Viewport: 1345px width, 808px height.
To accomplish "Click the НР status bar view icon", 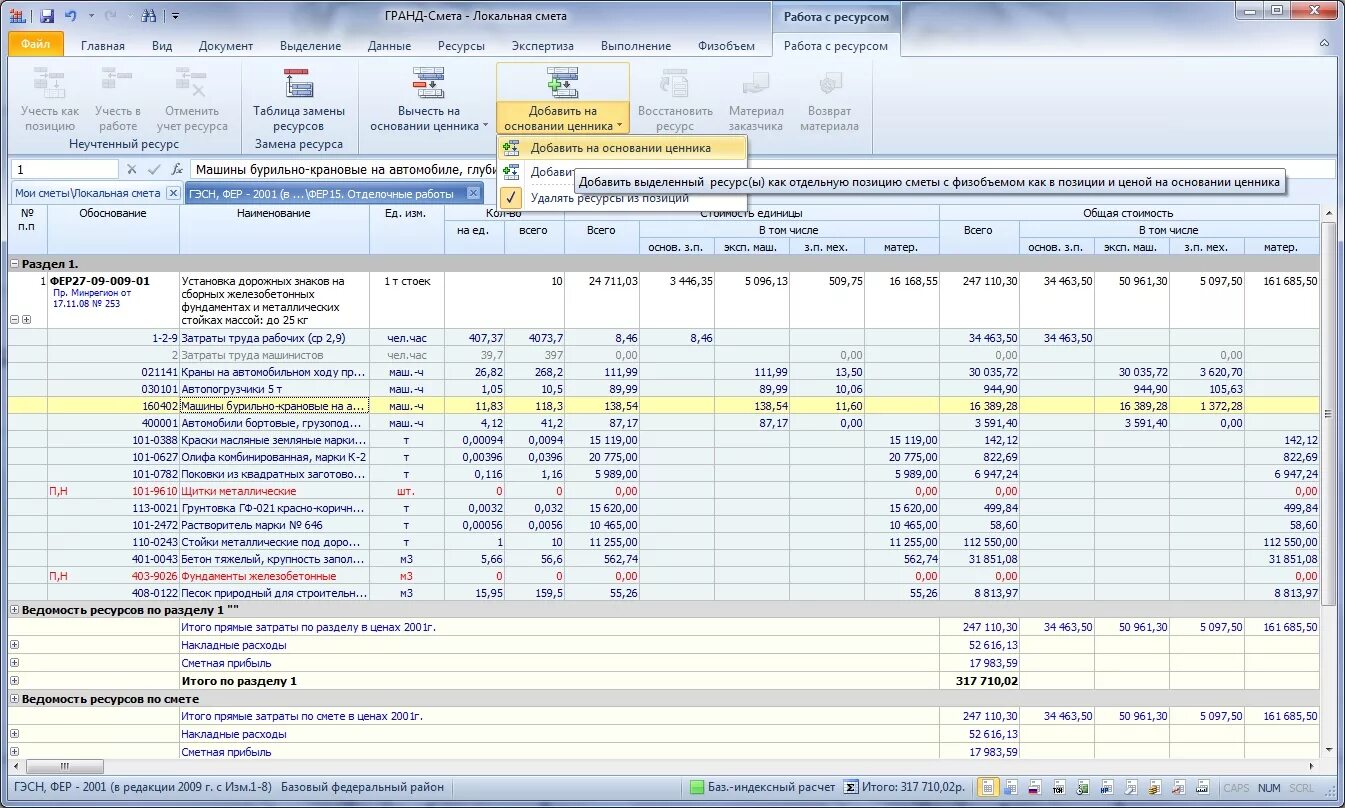I will tap(1108, 788).
